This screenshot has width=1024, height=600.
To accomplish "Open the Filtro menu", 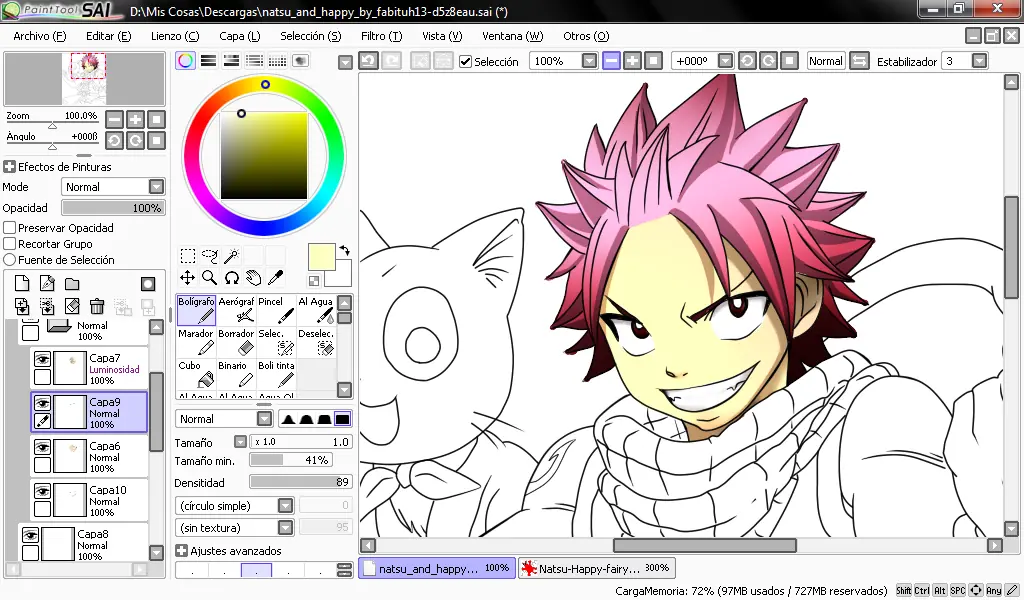I will pos(381,36).
